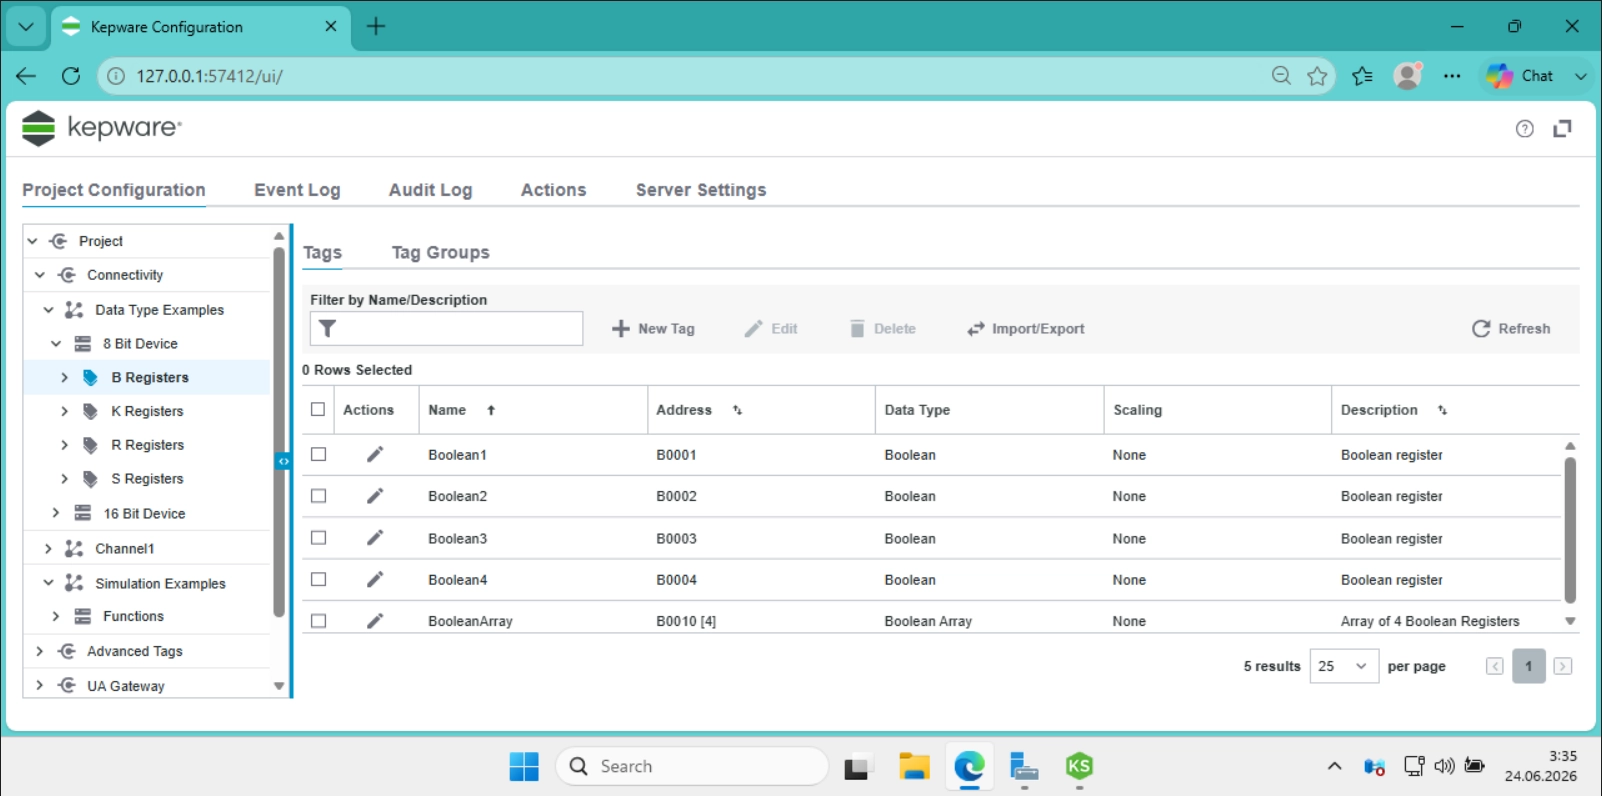
Task: Expand the 16 Bit Device node
Action: pos(56,513)
